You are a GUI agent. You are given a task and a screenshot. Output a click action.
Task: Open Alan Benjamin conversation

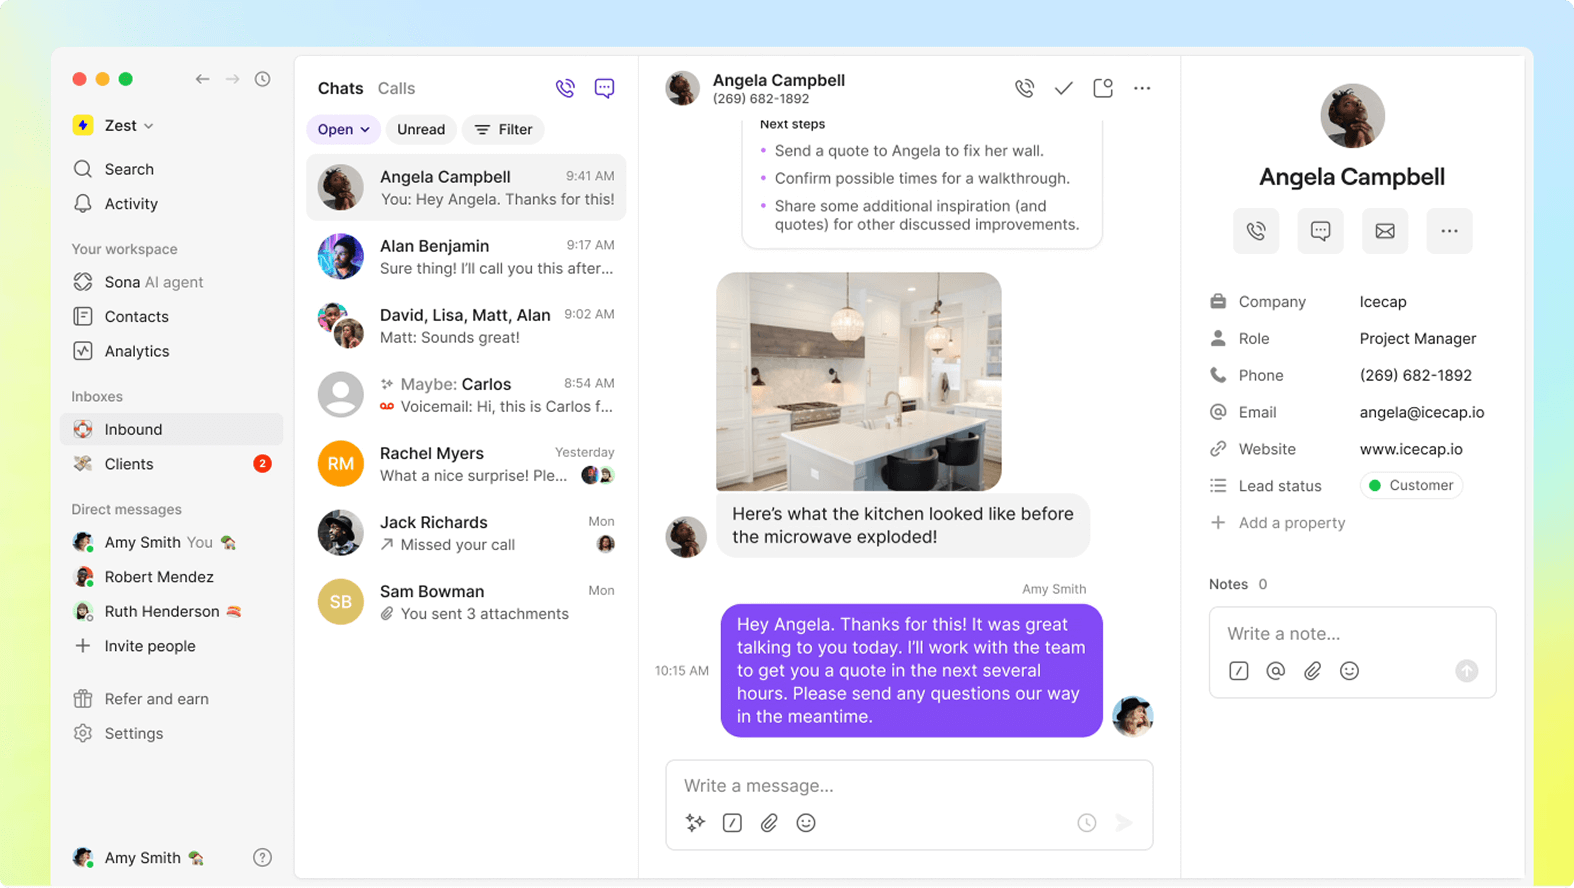click(x=466, y=257)
